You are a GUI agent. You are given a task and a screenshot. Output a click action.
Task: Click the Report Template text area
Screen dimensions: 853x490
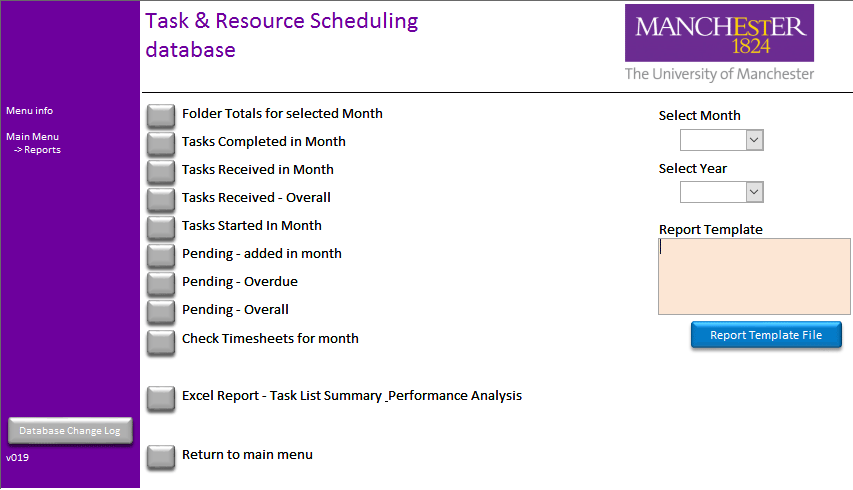click(754, 276)
